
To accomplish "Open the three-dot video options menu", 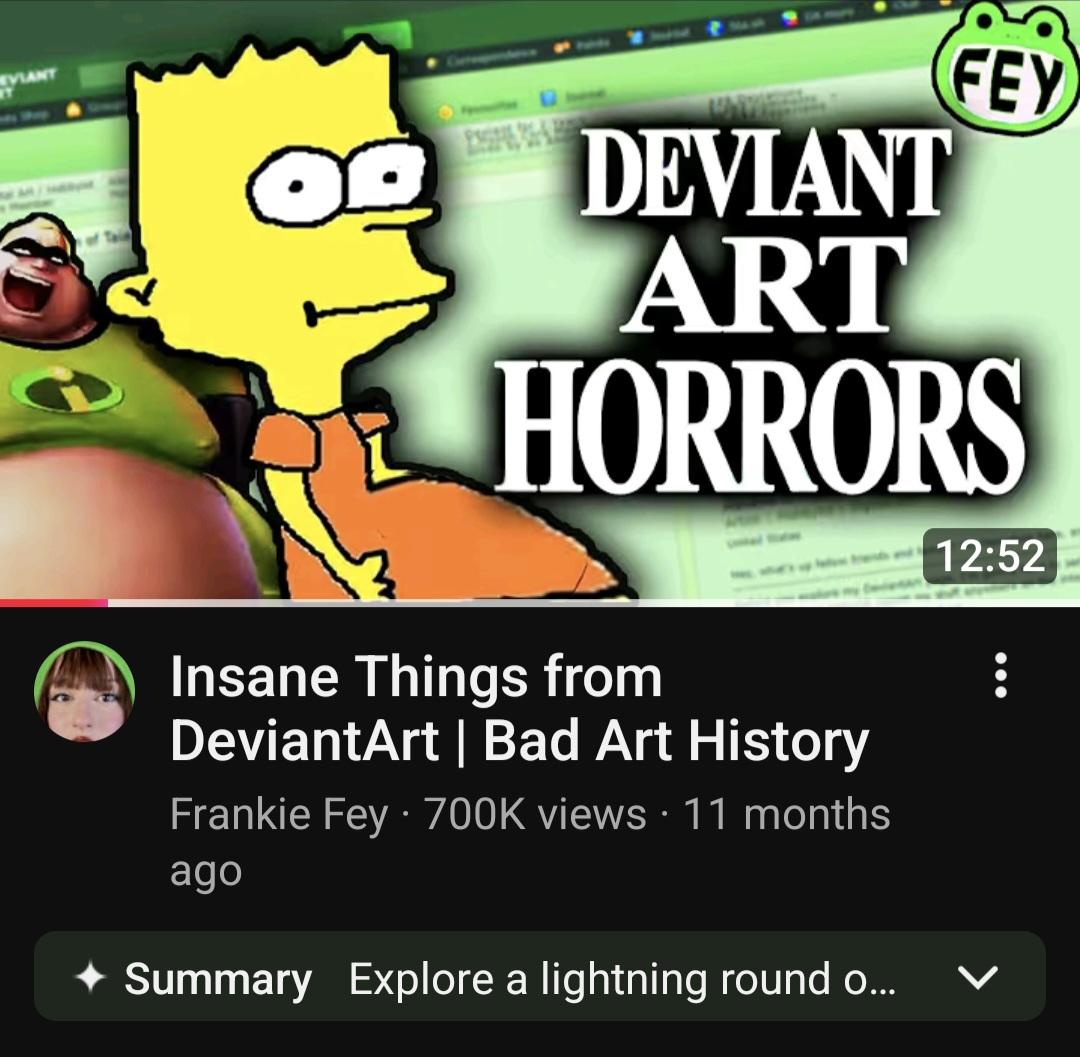I will 1001,676.
